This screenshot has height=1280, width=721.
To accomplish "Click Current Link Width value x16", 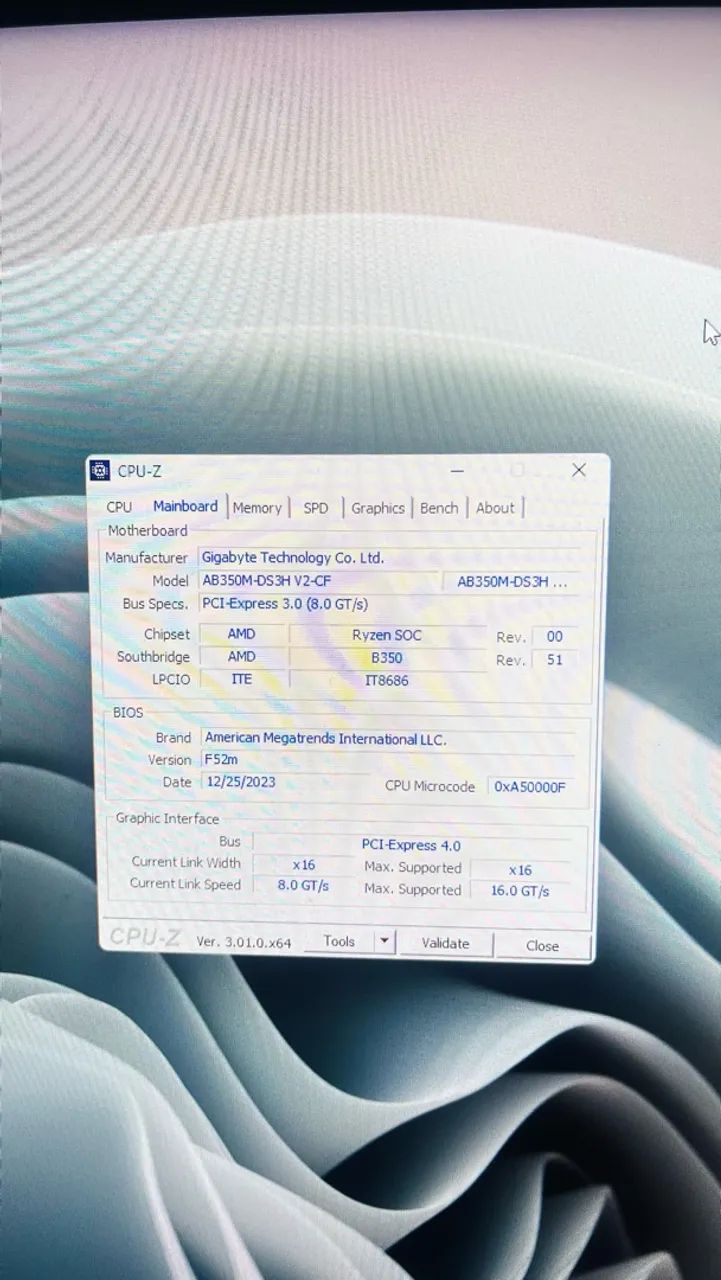I will 303,864.
